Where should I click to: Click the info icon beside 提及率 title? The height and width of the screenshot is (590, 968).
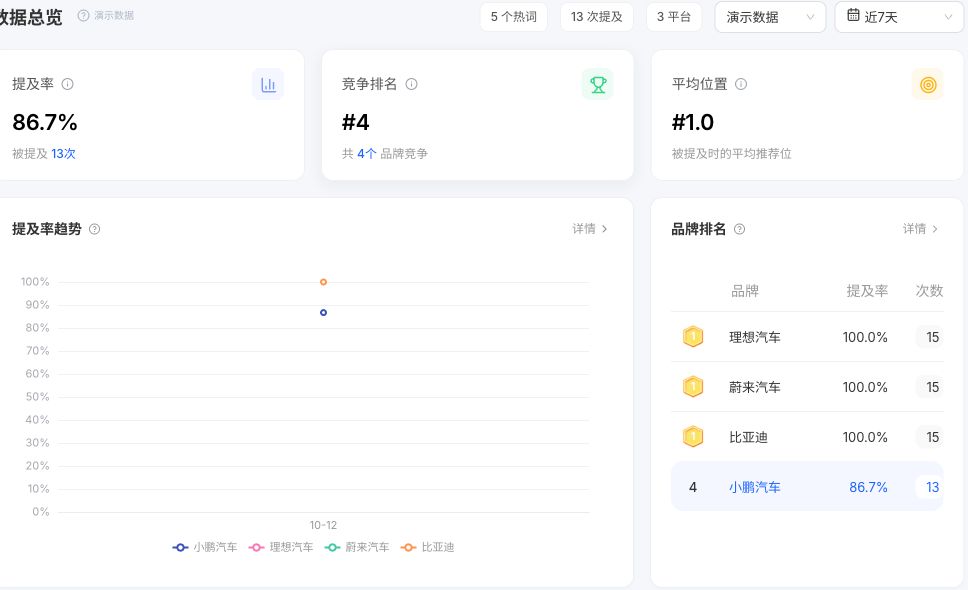pyautogui.click(x=68, y=84)
